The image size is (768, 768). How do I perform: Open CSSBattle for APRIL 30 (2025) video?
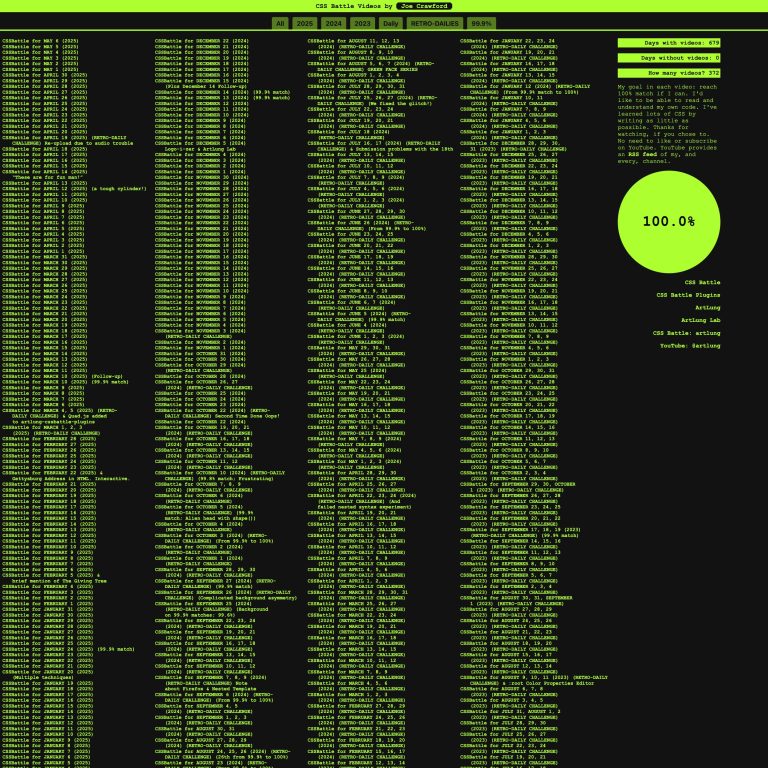pyautogui.click(x=45, y=75)
